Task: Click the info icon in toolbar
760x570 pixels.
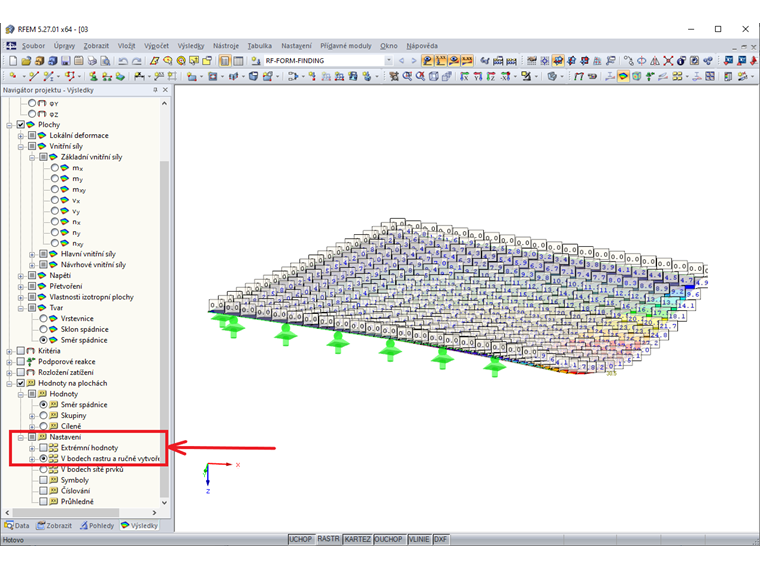Action: pyautogui.click(x=681, y=61)
